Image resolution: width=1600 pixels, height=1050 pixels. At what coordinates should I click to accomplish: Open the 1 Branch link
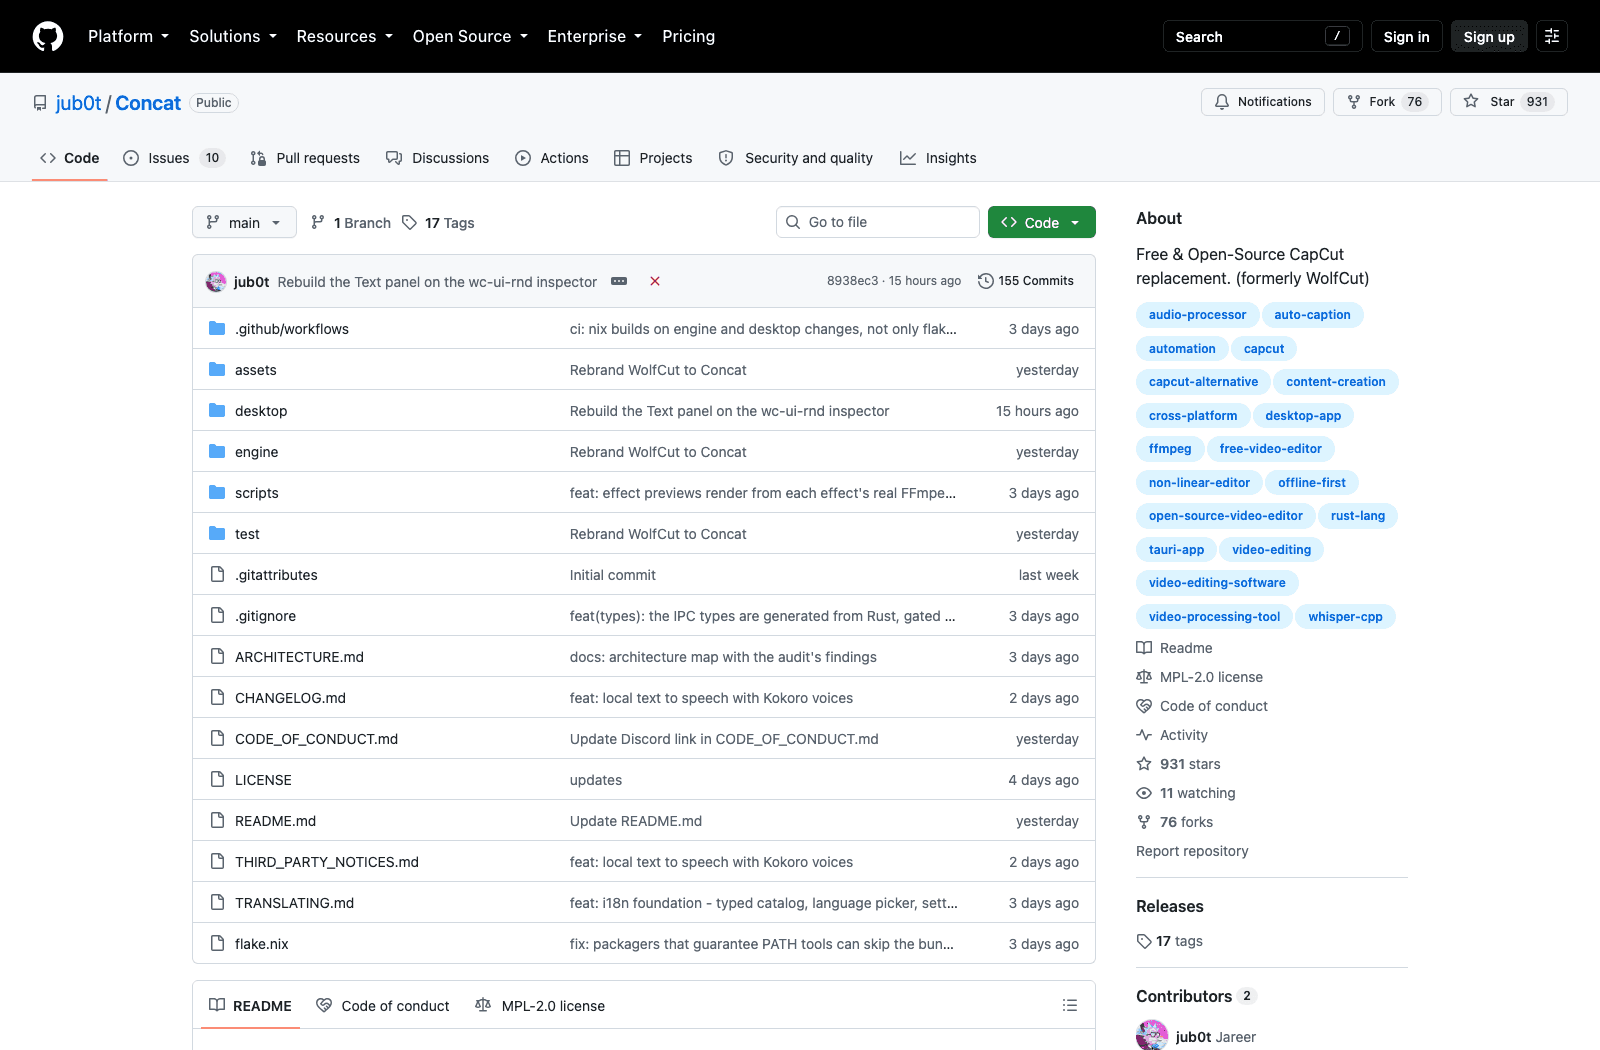click(351, 222)
